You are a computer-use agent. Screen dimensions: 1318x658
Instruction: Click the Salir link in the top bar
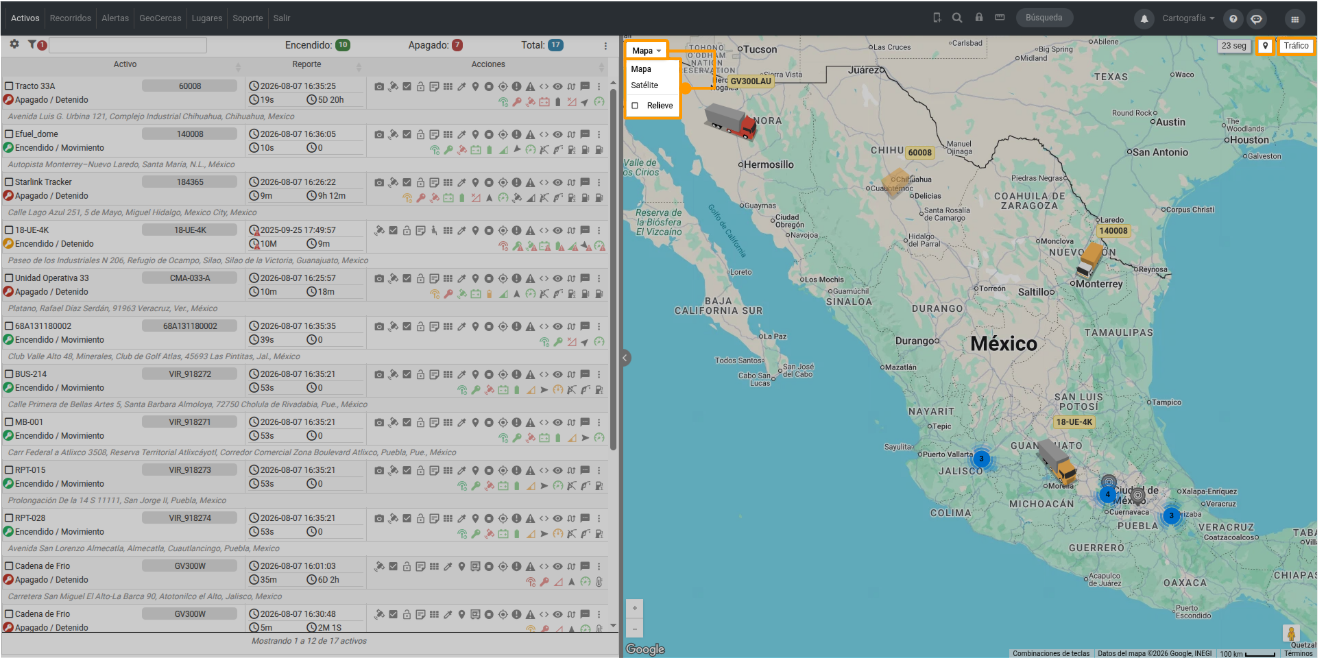click(x=282, y=18)
